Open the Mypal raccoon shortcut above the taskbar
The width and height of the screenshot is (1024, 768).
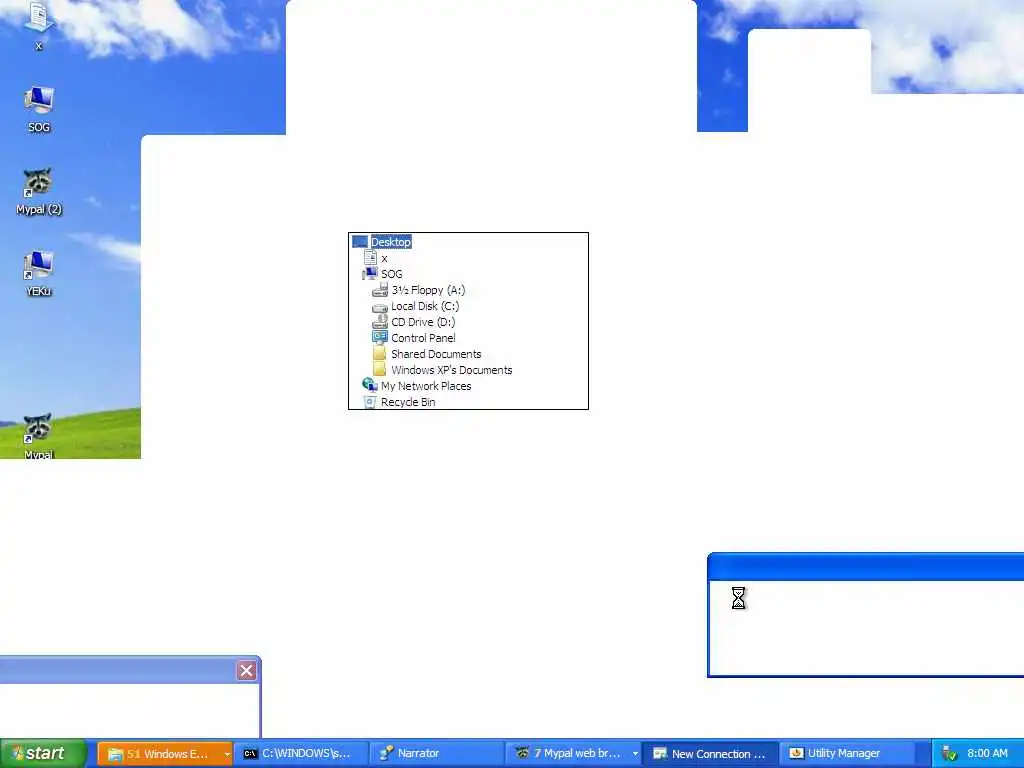(x=39, y=436)
